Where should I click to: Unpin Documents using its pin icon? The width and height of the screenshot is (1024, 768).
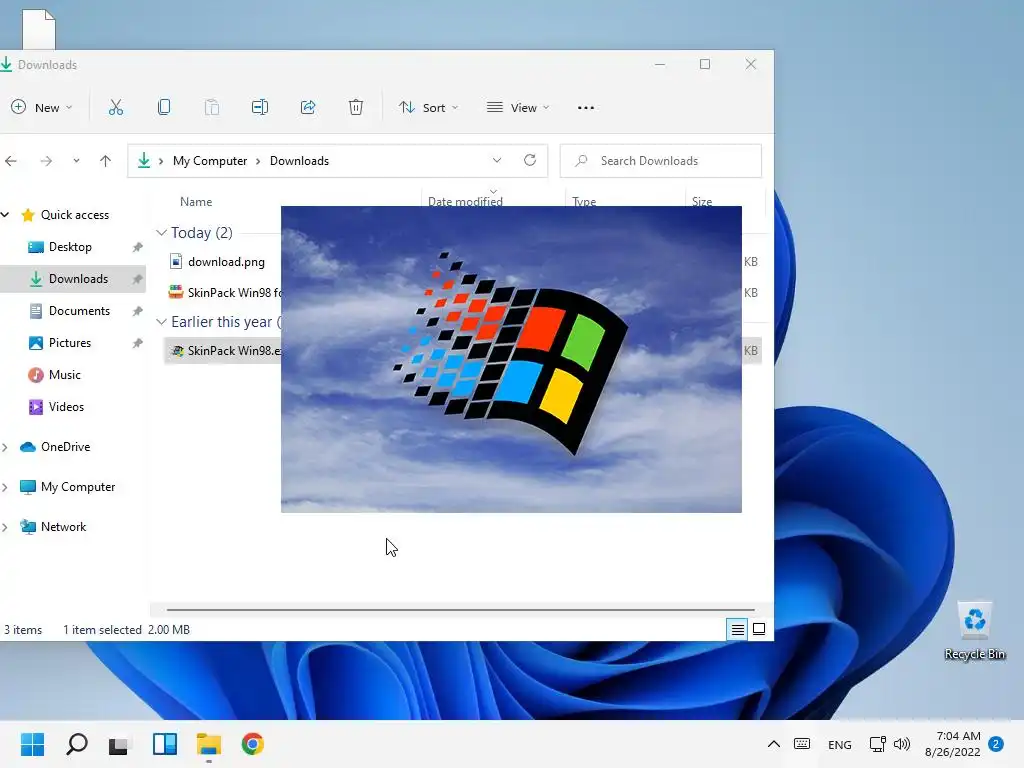[137, 311]
